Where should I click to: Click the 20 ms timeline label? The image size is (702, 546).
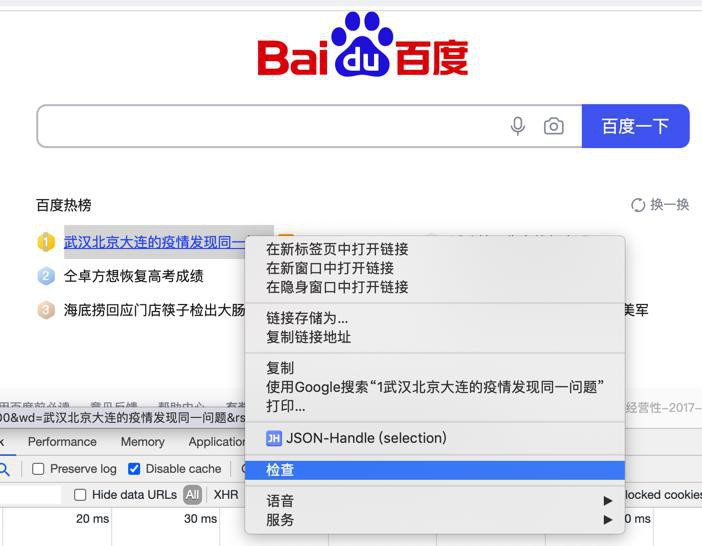(92, 519)
